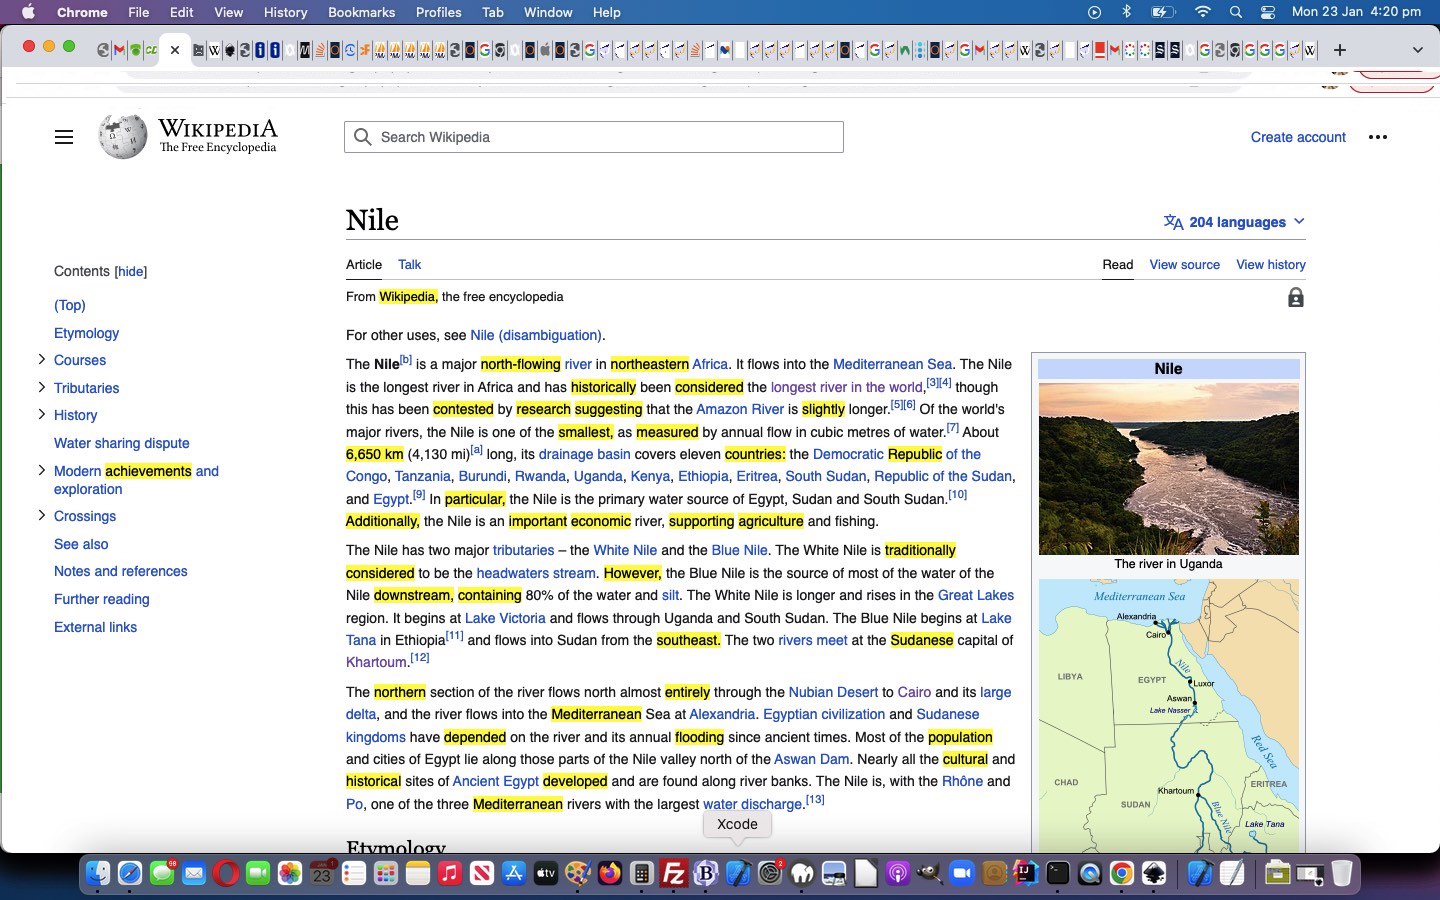The image size is (1440, 900).
Task: Select the Read tab
Action: (x=1118, y=264)
